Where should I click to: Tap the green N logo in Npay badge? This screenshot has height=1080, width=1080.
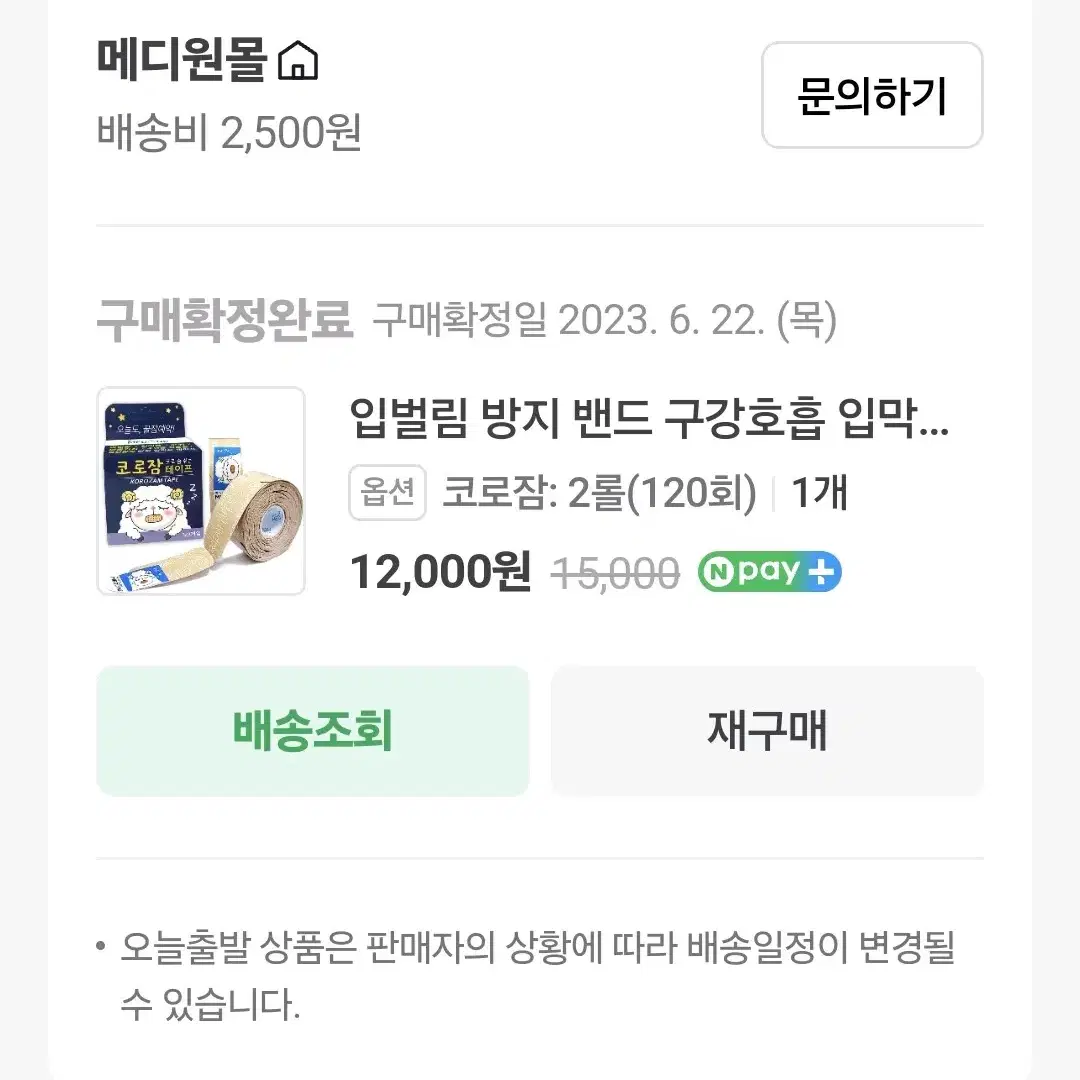pos(718,572)
